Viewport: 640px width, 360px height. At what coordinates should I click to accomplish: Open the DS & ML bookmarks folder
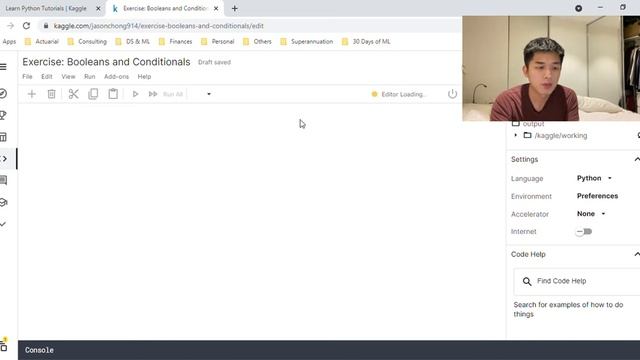pyautogui.click(x=133, y=42)
